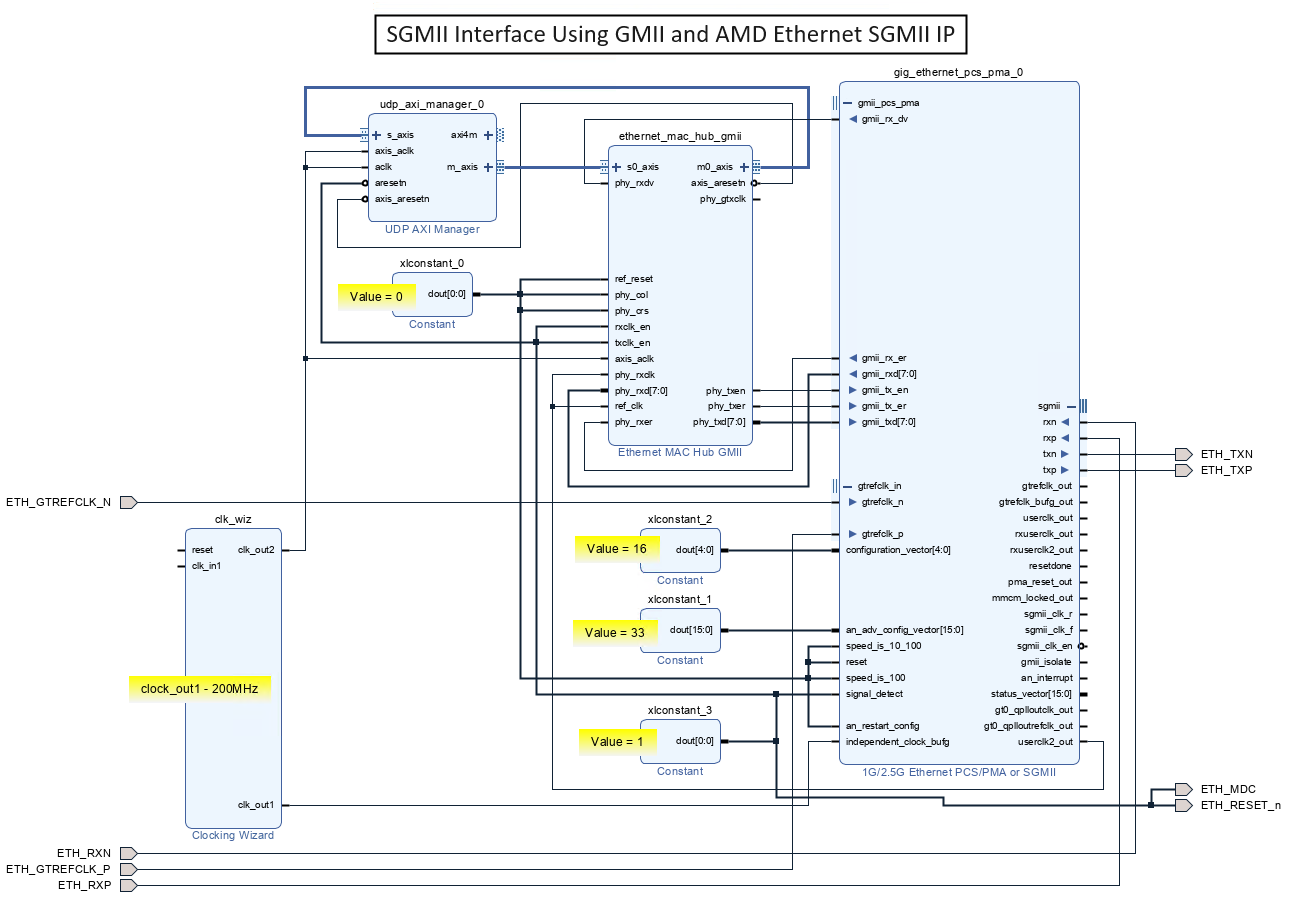This screenshot has height=899, width=1300.
Task: Select the ETH_RXP input port symbol
Action: tap(128, 885)
